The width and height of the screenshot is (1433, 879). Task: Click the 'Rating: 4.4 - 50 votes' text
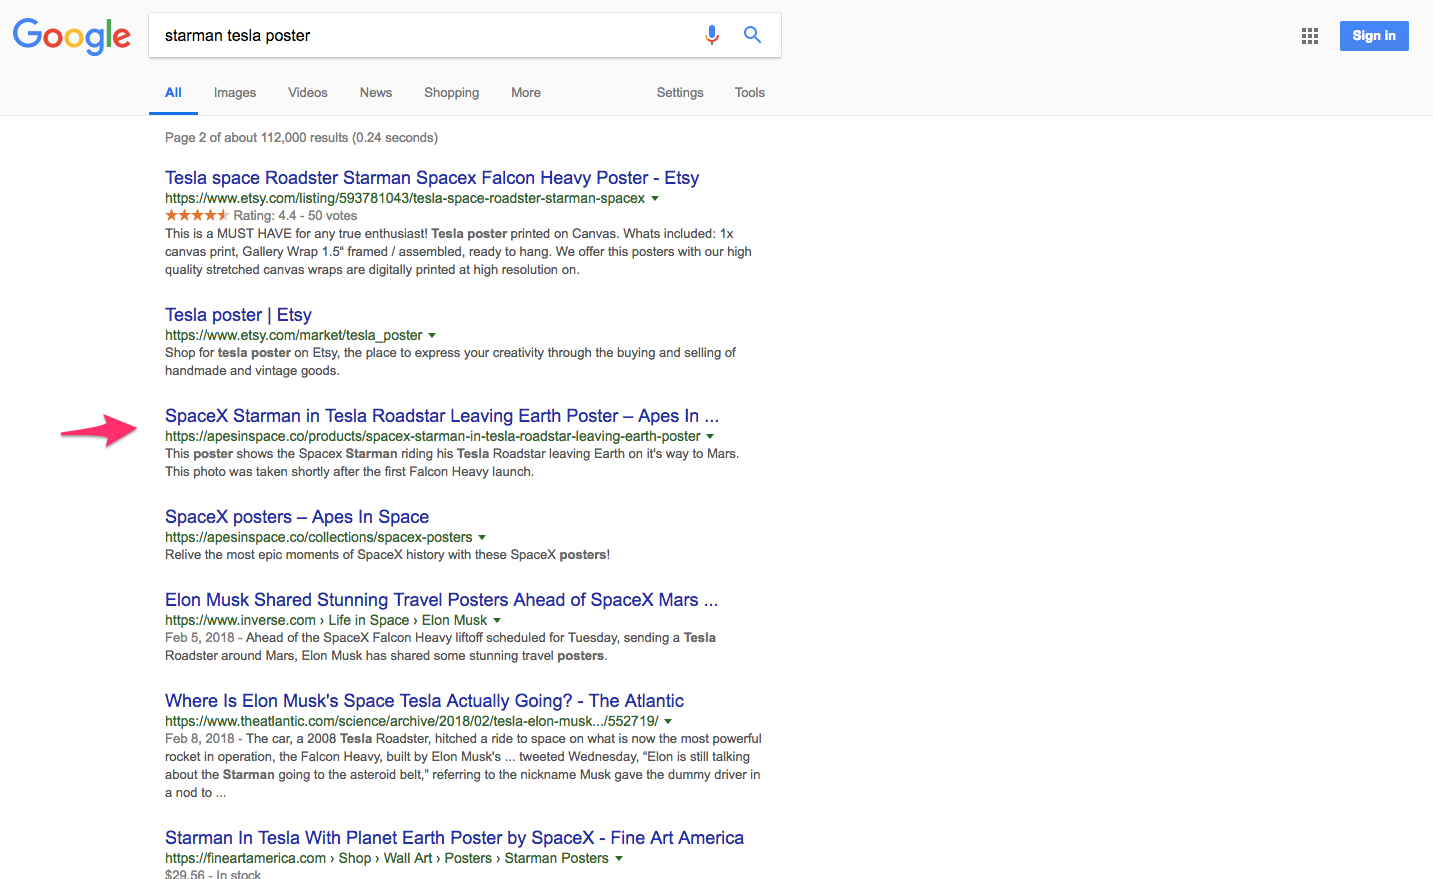(295, 215)
